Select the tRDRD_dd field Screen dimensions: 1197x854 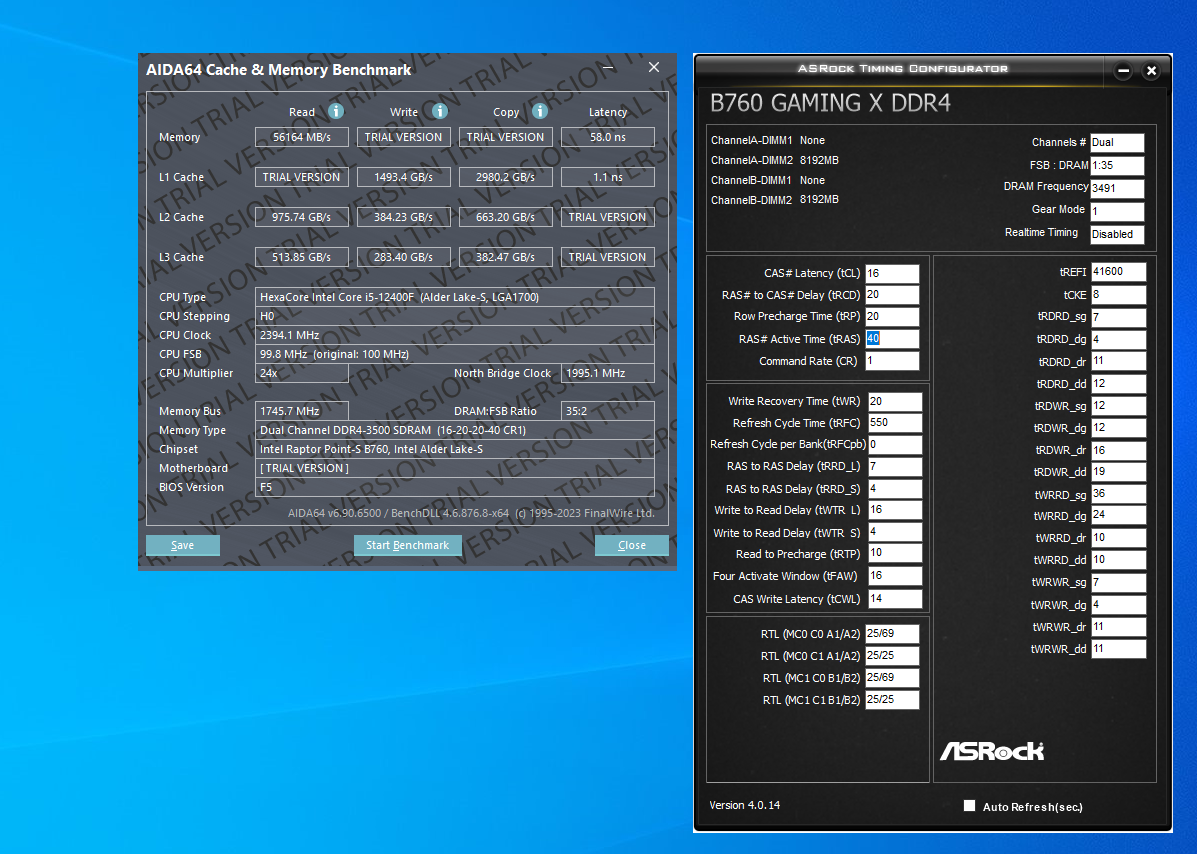pos(1118,384)
